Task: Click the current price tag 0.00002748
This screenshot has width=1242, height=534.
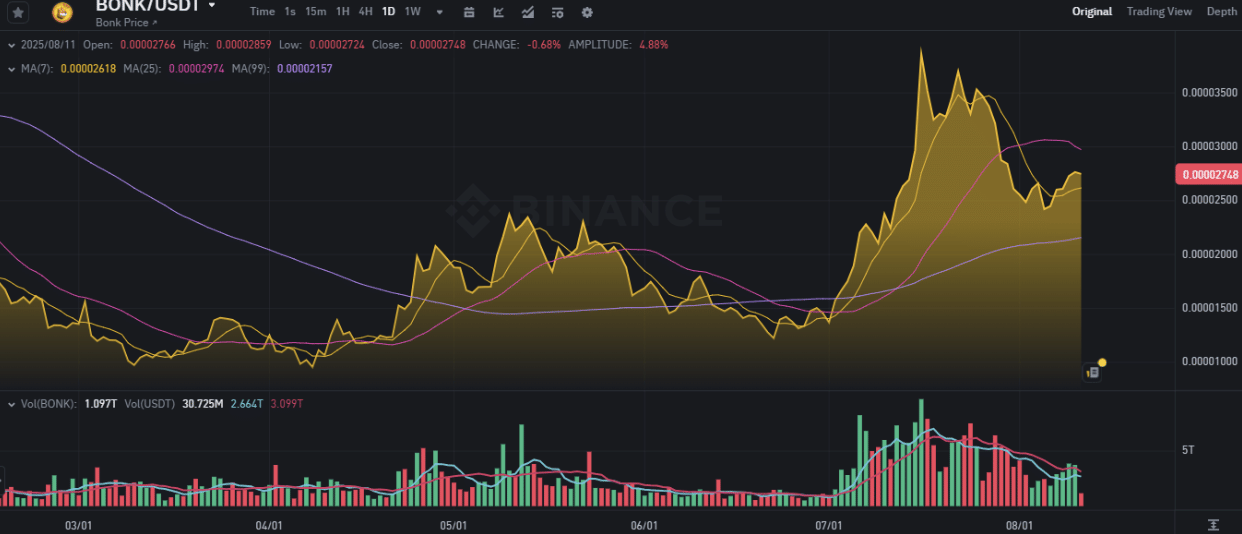Action: pos(1210,174)
